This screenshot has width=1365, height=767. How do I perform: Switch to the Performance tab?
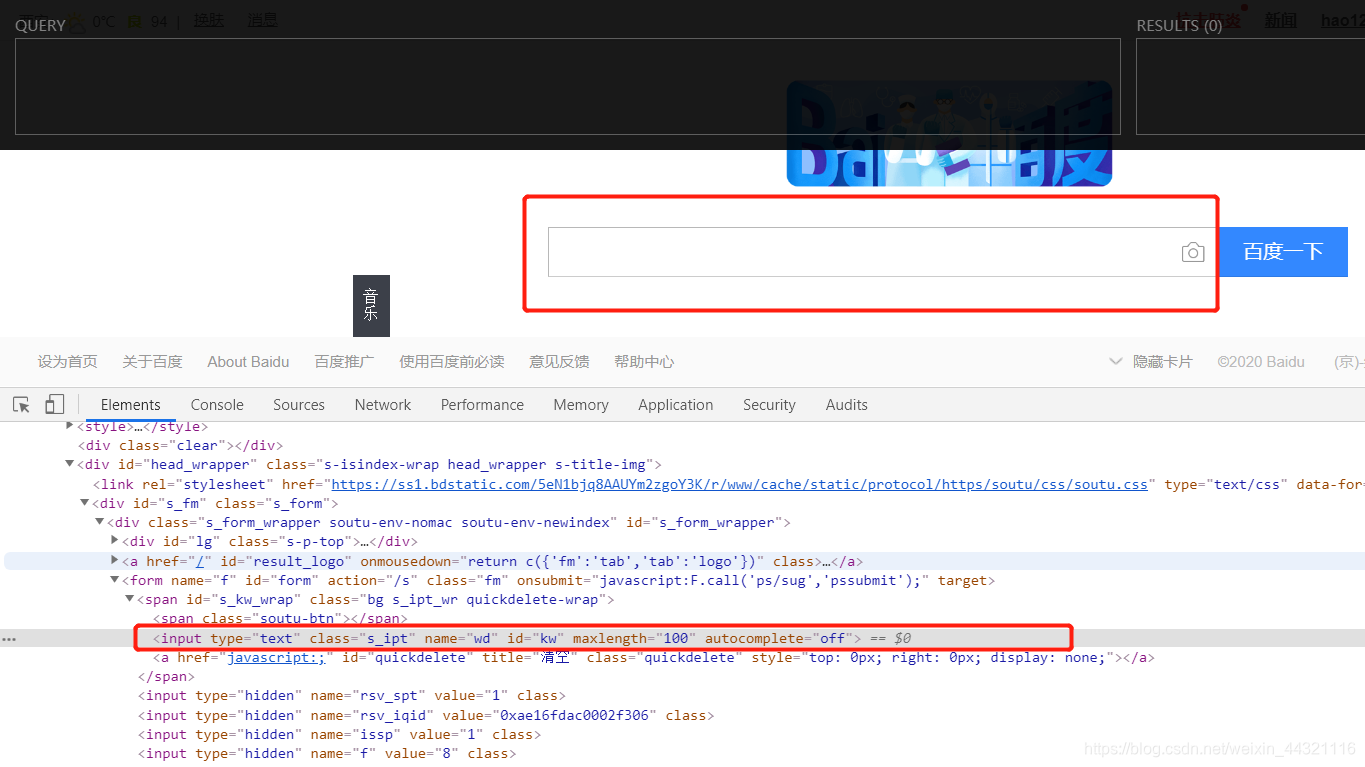pos(482,405)
